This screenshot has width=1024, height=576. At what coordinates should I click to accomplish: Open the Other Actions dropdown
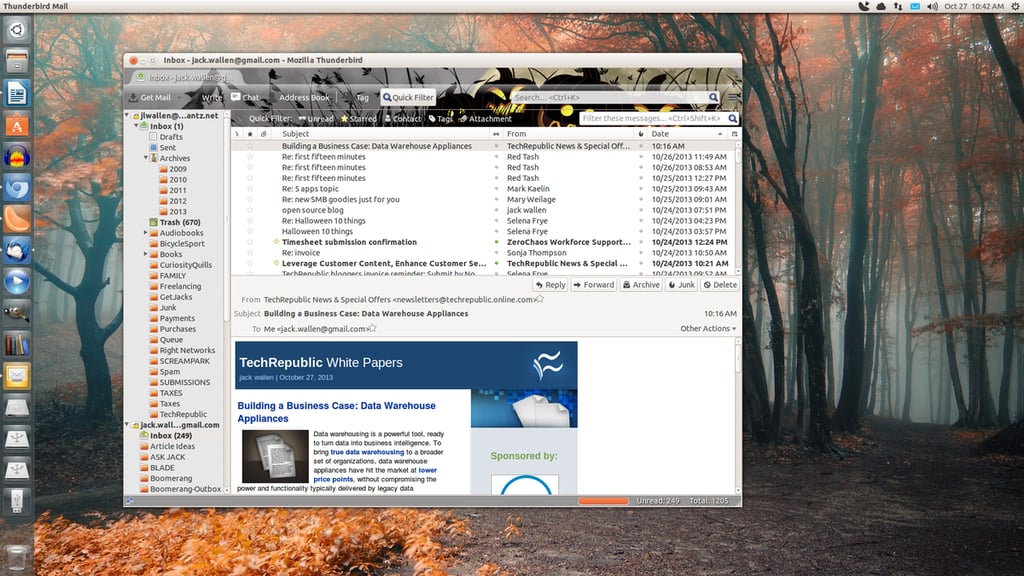(708, 328)
